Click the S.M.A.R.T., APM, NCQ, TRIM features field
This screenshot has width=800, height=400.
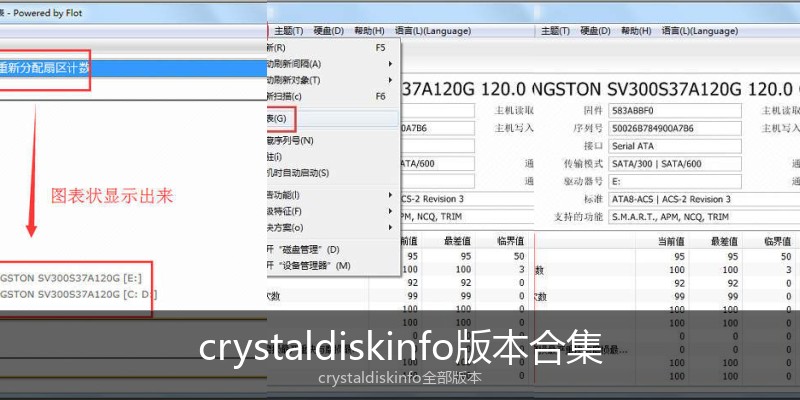pyautogui.click(x=704, y=217)
